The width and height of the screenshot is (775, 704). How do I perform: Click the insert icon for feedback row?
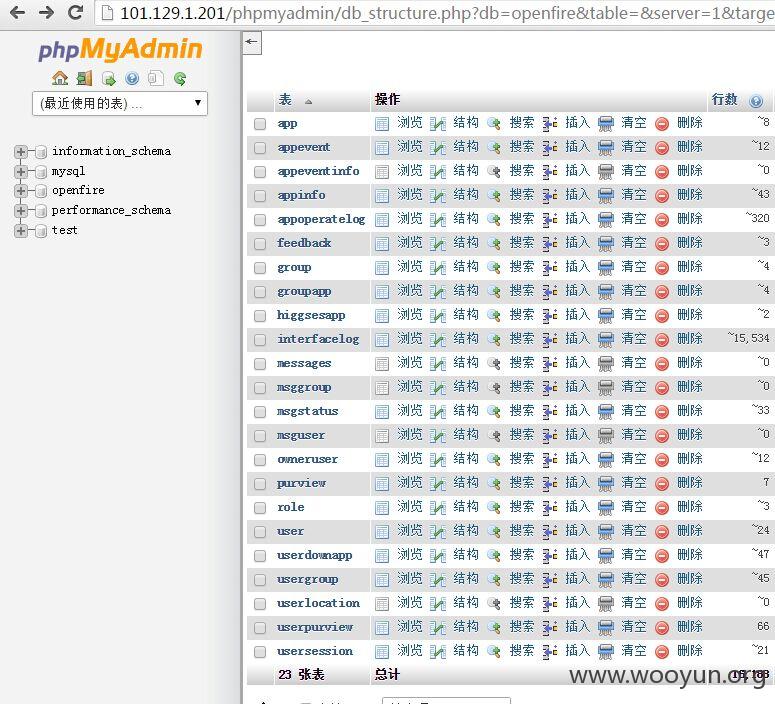click(x=550, y=244)
